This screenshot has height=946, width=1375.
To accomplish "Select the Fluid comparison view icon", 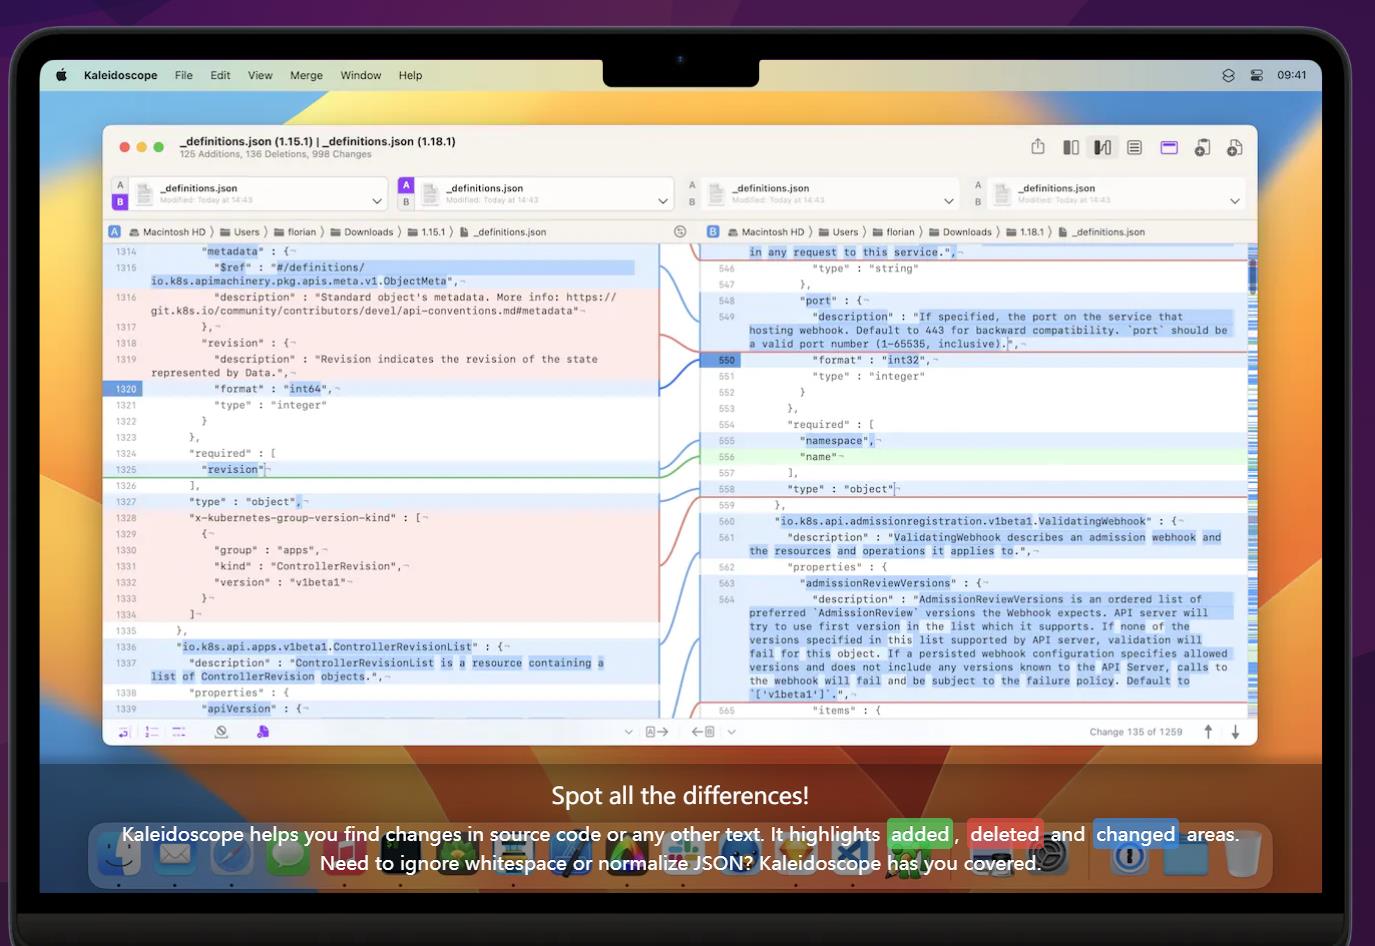I will pyautogui.click(x=1102, y=147).
